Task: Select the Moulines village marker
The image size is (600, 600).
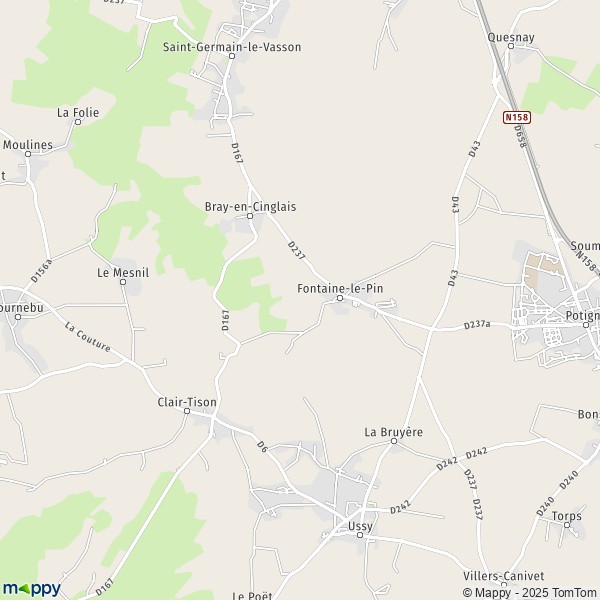Action: [x=28, y=154]
